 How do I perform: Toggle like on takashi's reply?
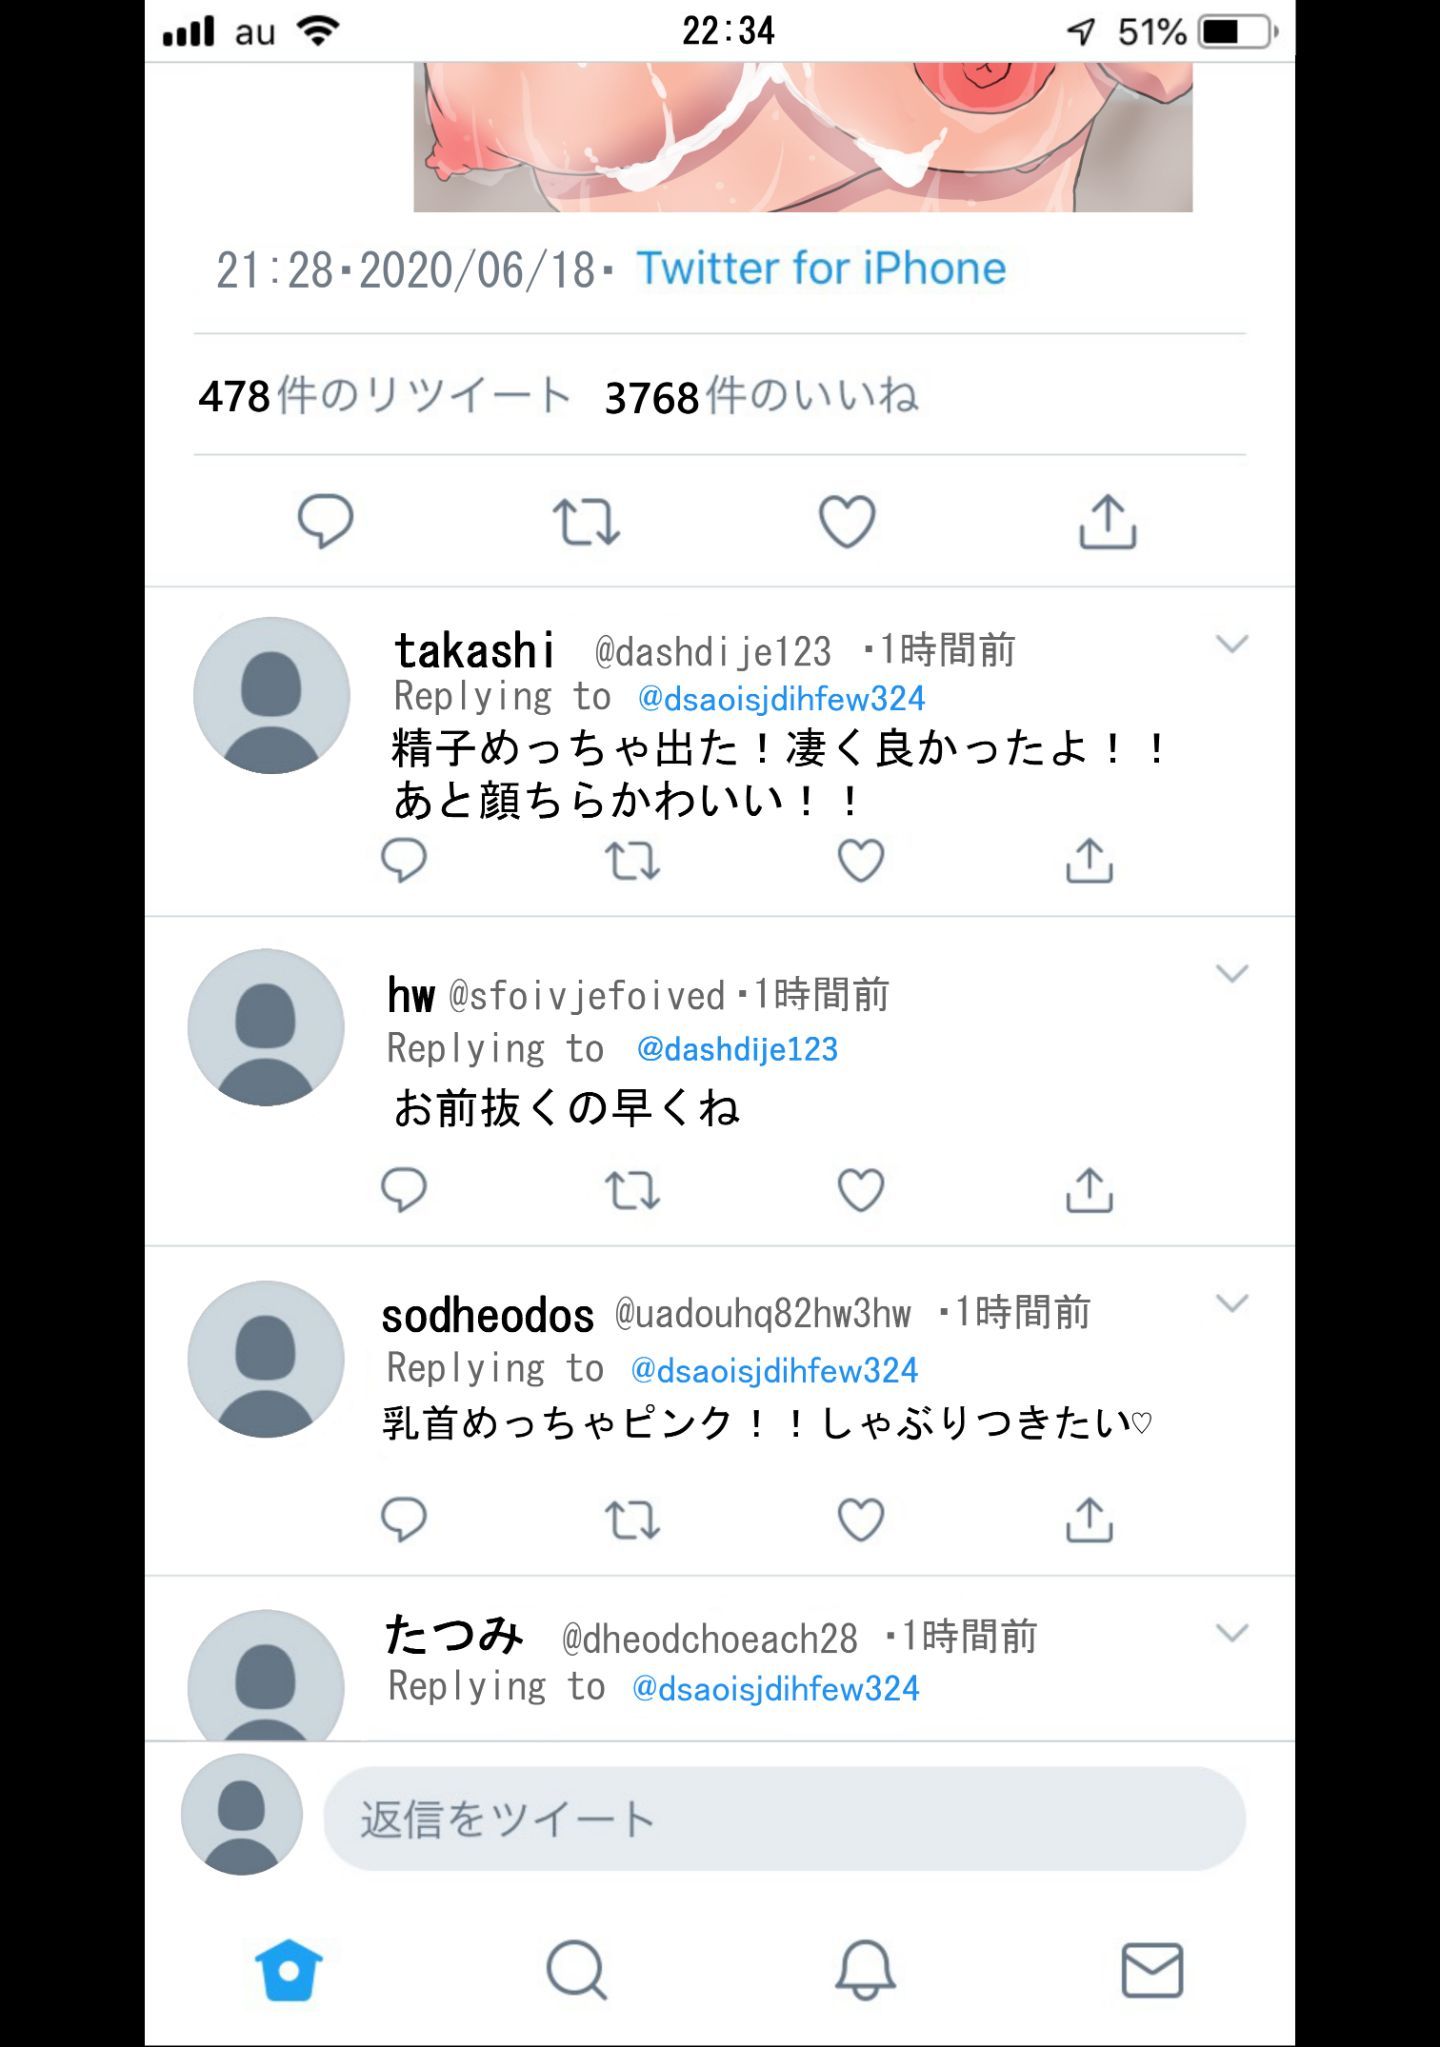tap(861, 860)
